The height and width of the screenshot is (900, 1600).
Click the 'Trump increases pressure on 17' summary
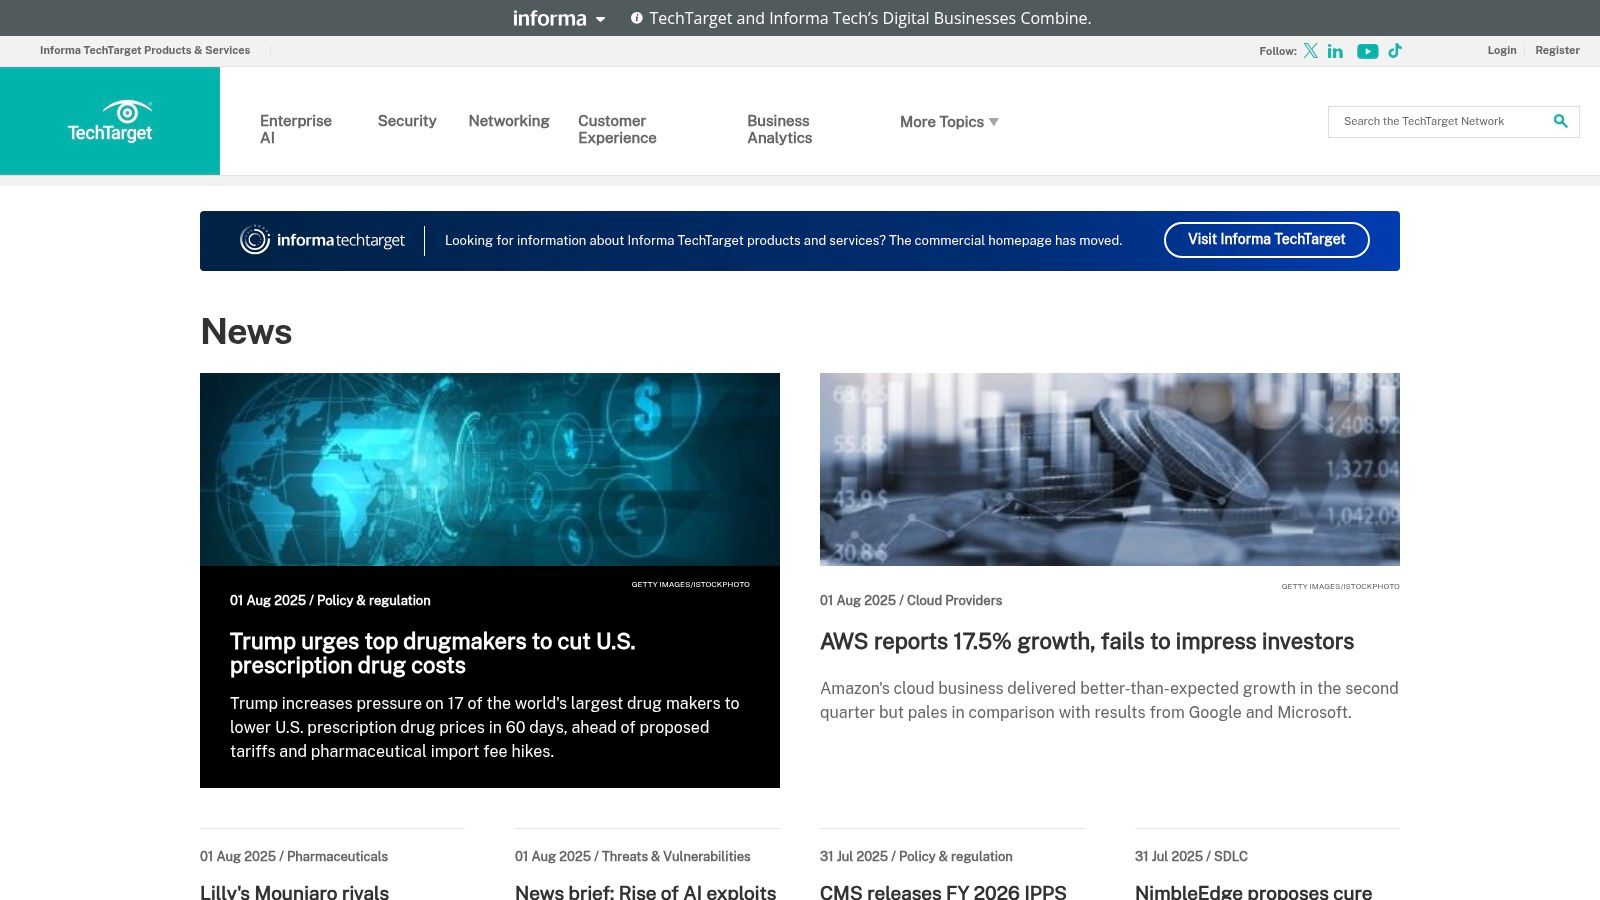point(485,727)
